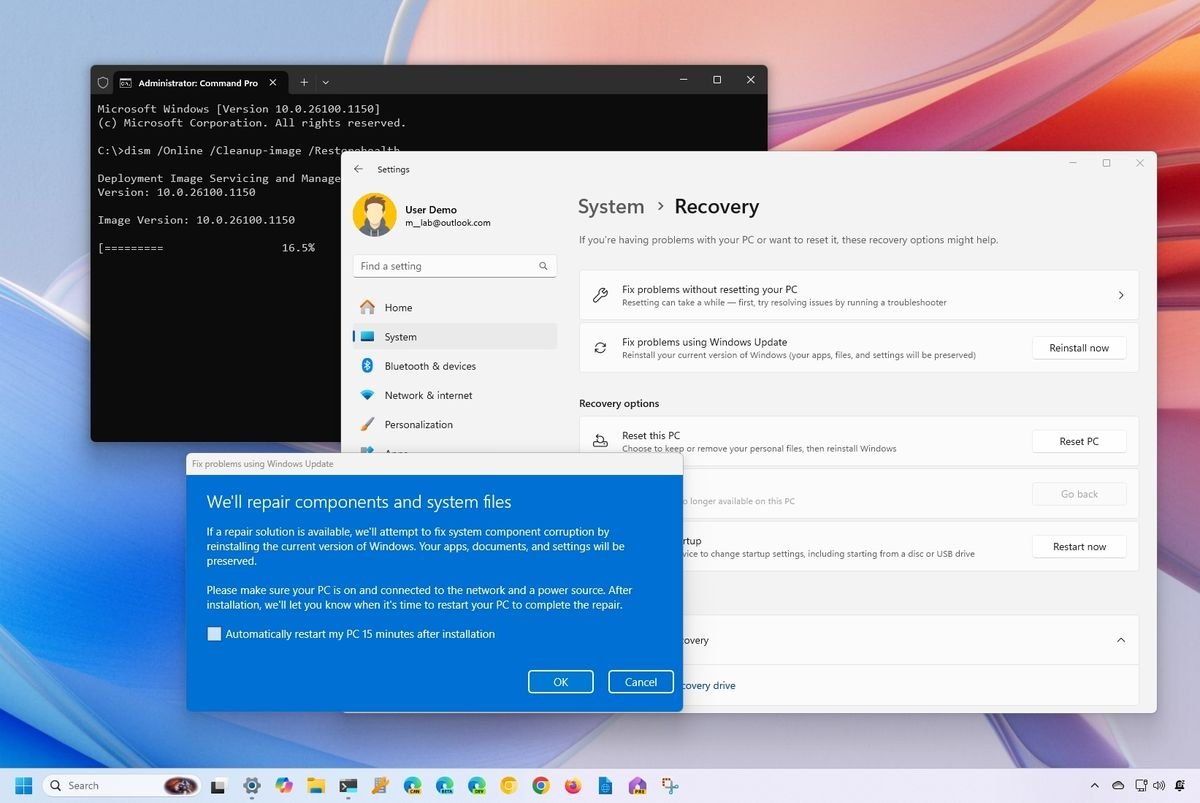1200x803 pixels.
Task: Open Bluetooth & devices settings
Action: tap(455, 366)
